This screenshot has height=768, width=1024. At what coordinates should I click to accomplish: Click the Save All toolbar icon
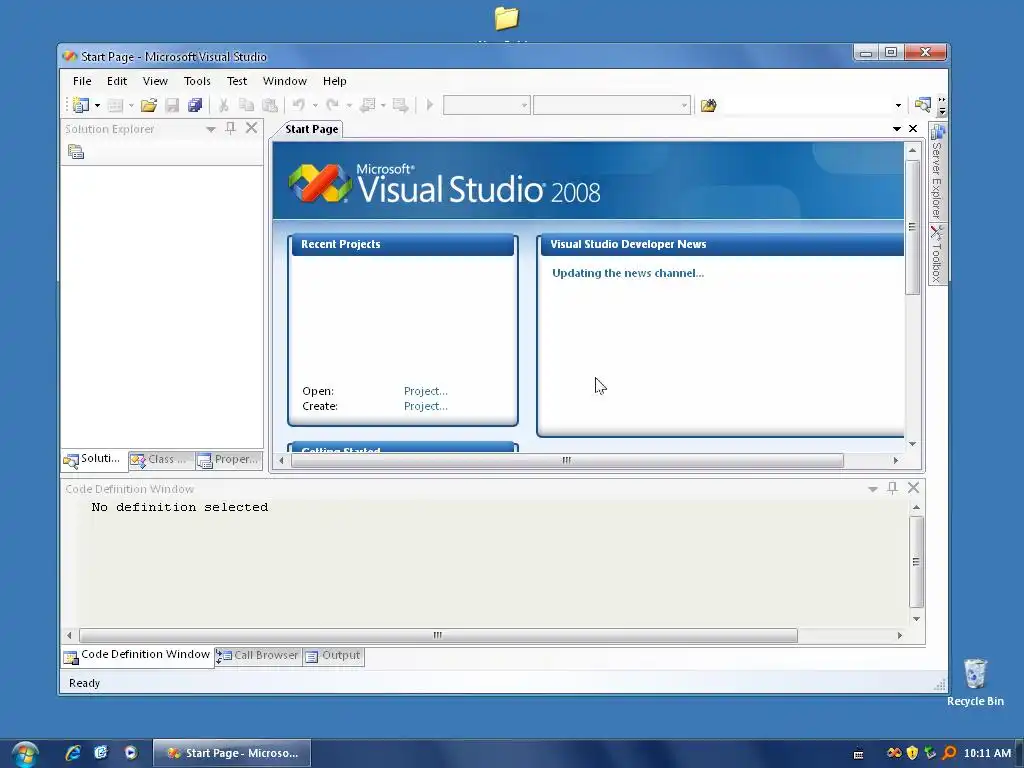click(x=195, y=104)
